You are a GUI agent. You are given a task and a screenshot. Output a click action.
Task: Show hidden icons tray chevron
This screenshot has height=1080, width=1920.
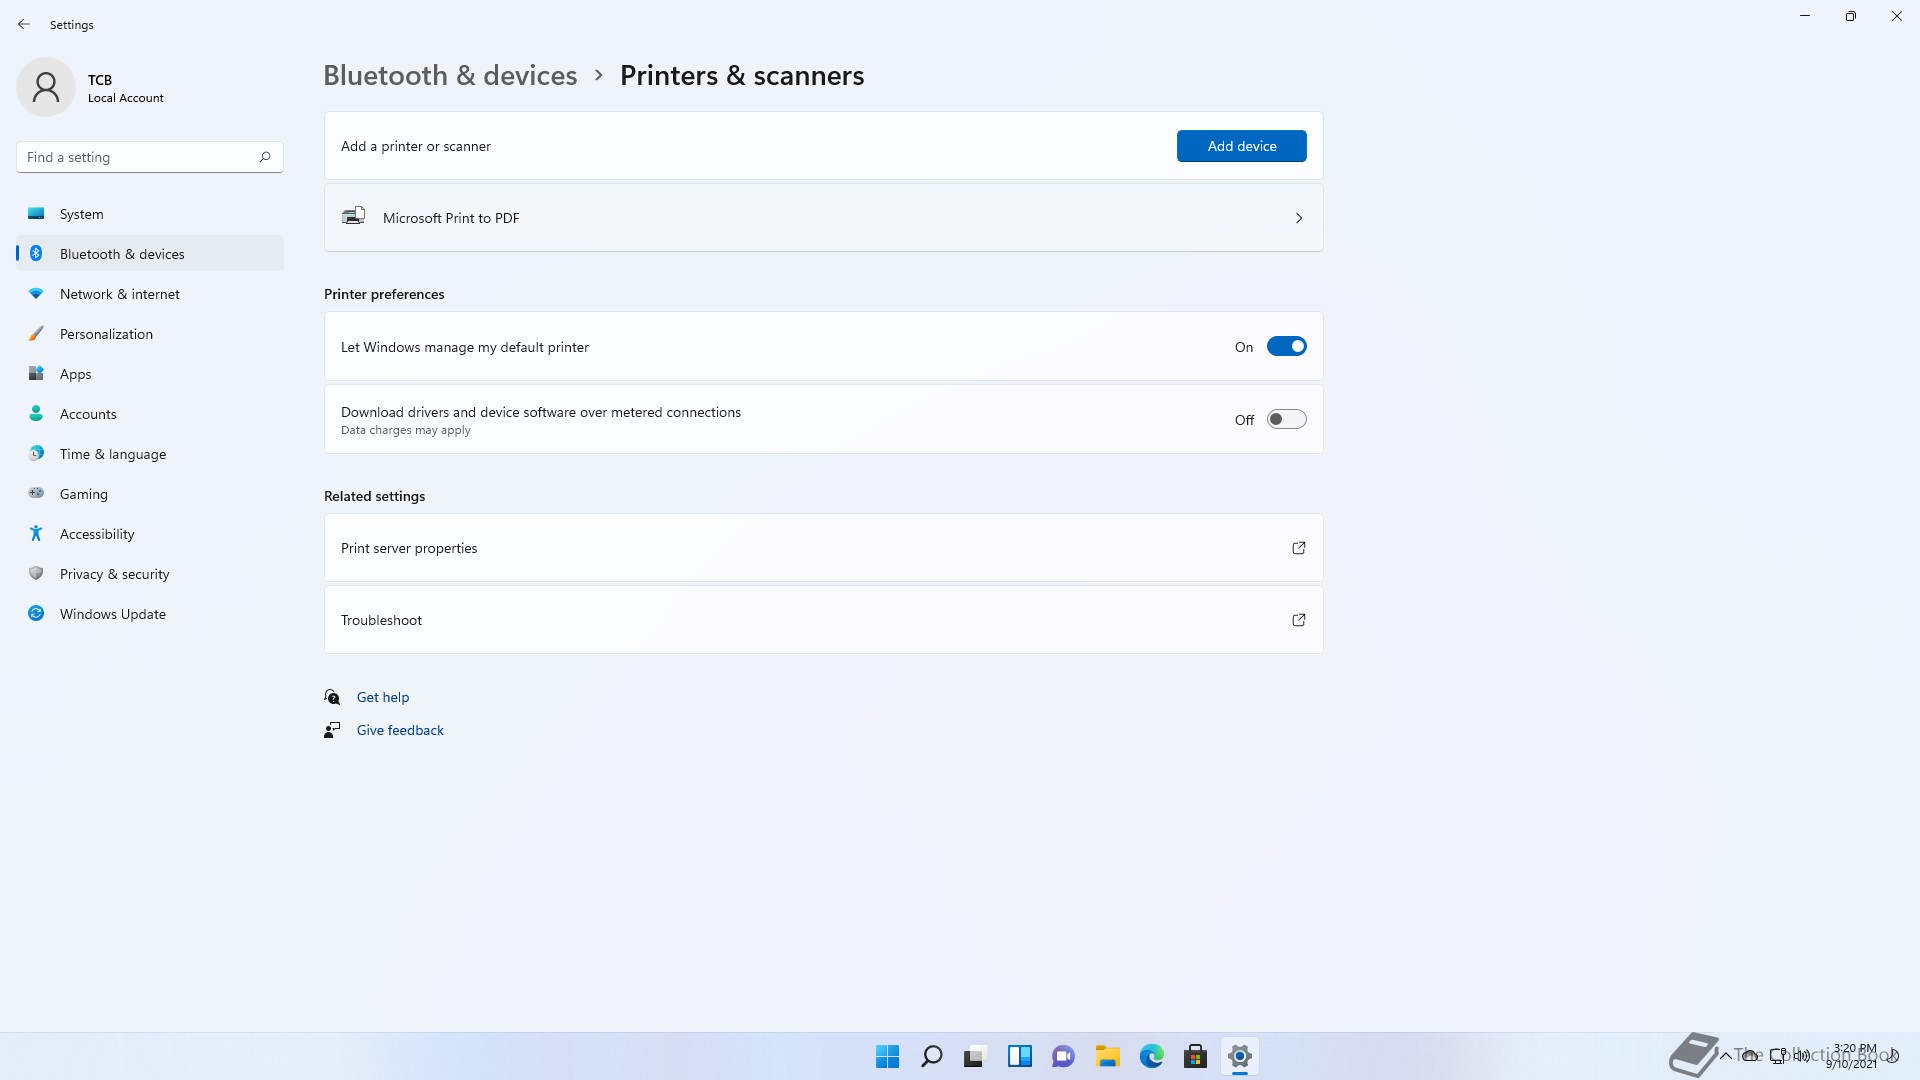[x=1725, y=1055]
